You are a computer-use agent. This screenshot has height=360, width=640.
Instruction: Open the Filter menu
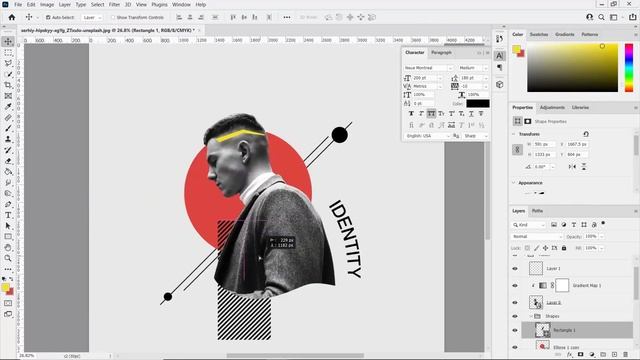point(114,4)
